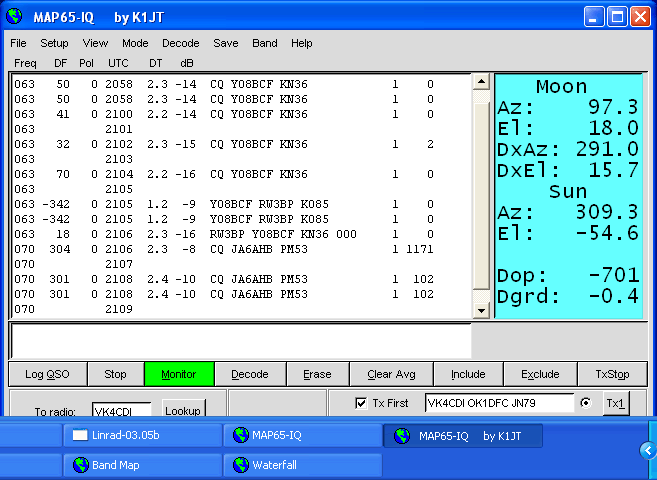657x480 pixels.
Task: Select the radio button beside Tx1 message
Action: point(586,403)
